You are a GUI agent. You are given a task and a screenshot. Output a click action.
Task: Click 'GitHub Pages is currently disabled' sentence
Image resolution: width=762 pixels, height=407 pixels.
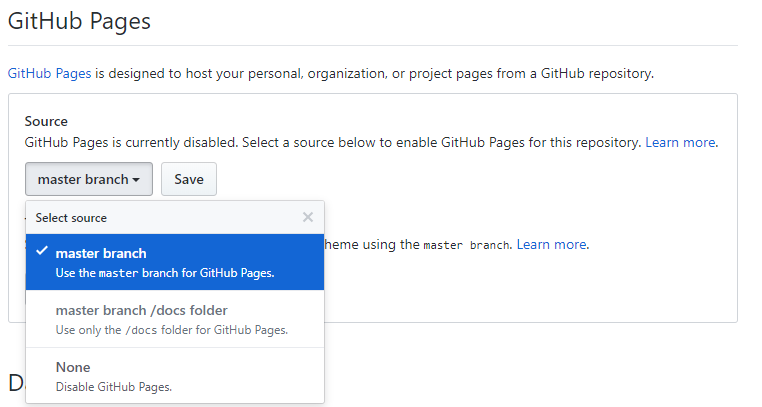131,142
